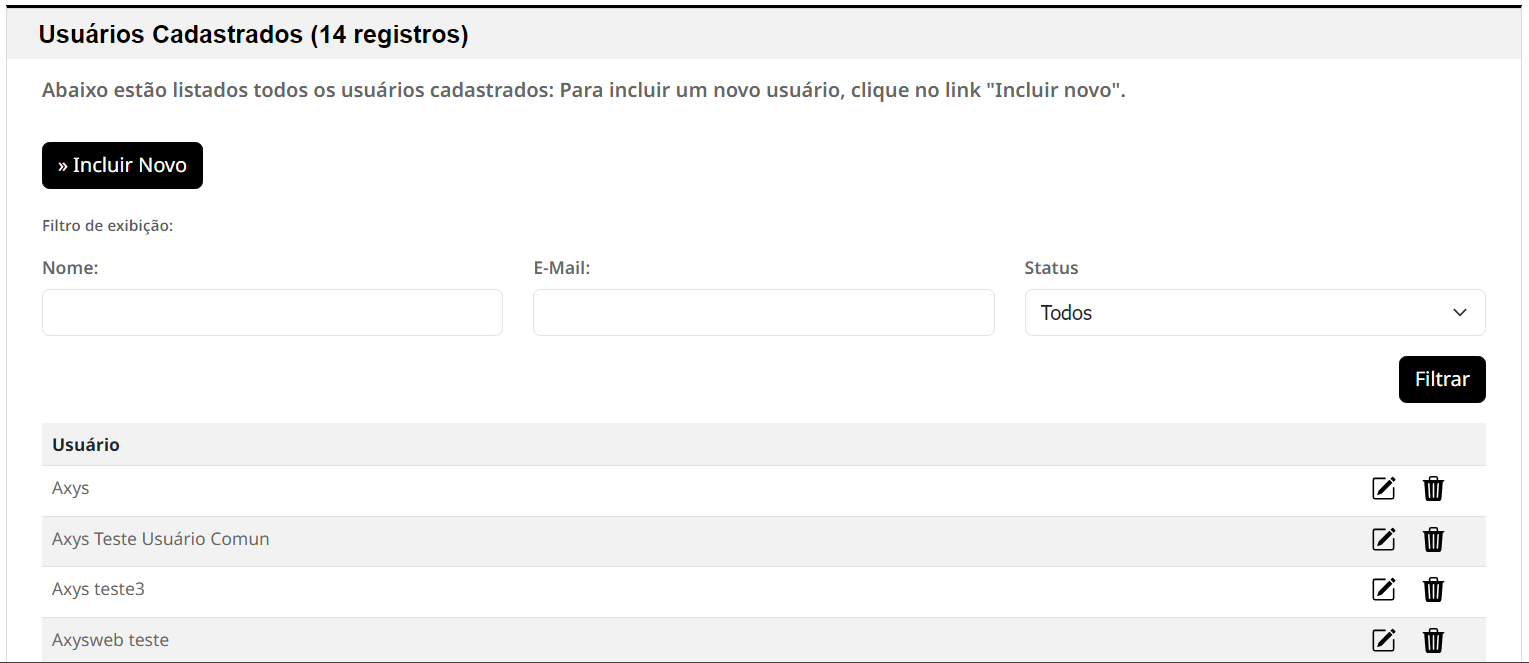Open the Status dropdown
The image size is (1529, 663).
tap(1255, 313)
